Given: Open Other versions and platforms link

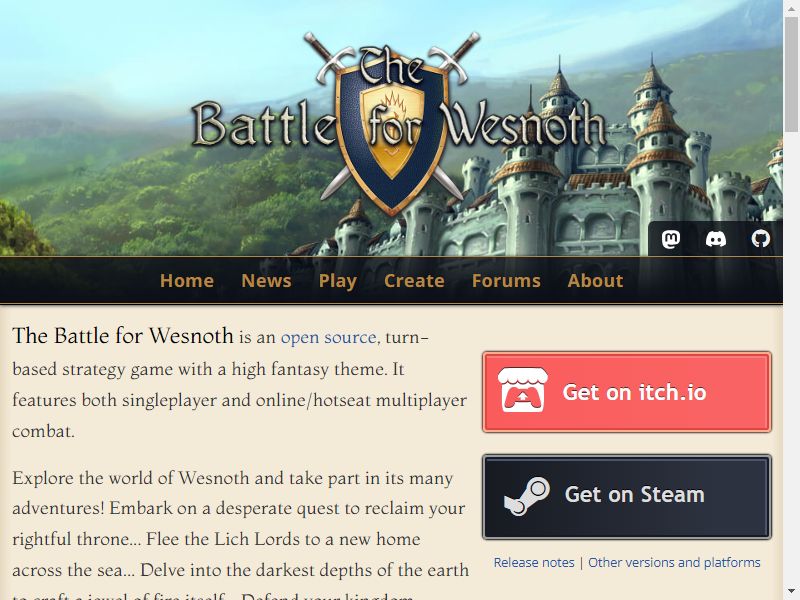Looking at the screenshot, I should click(674, 562).
